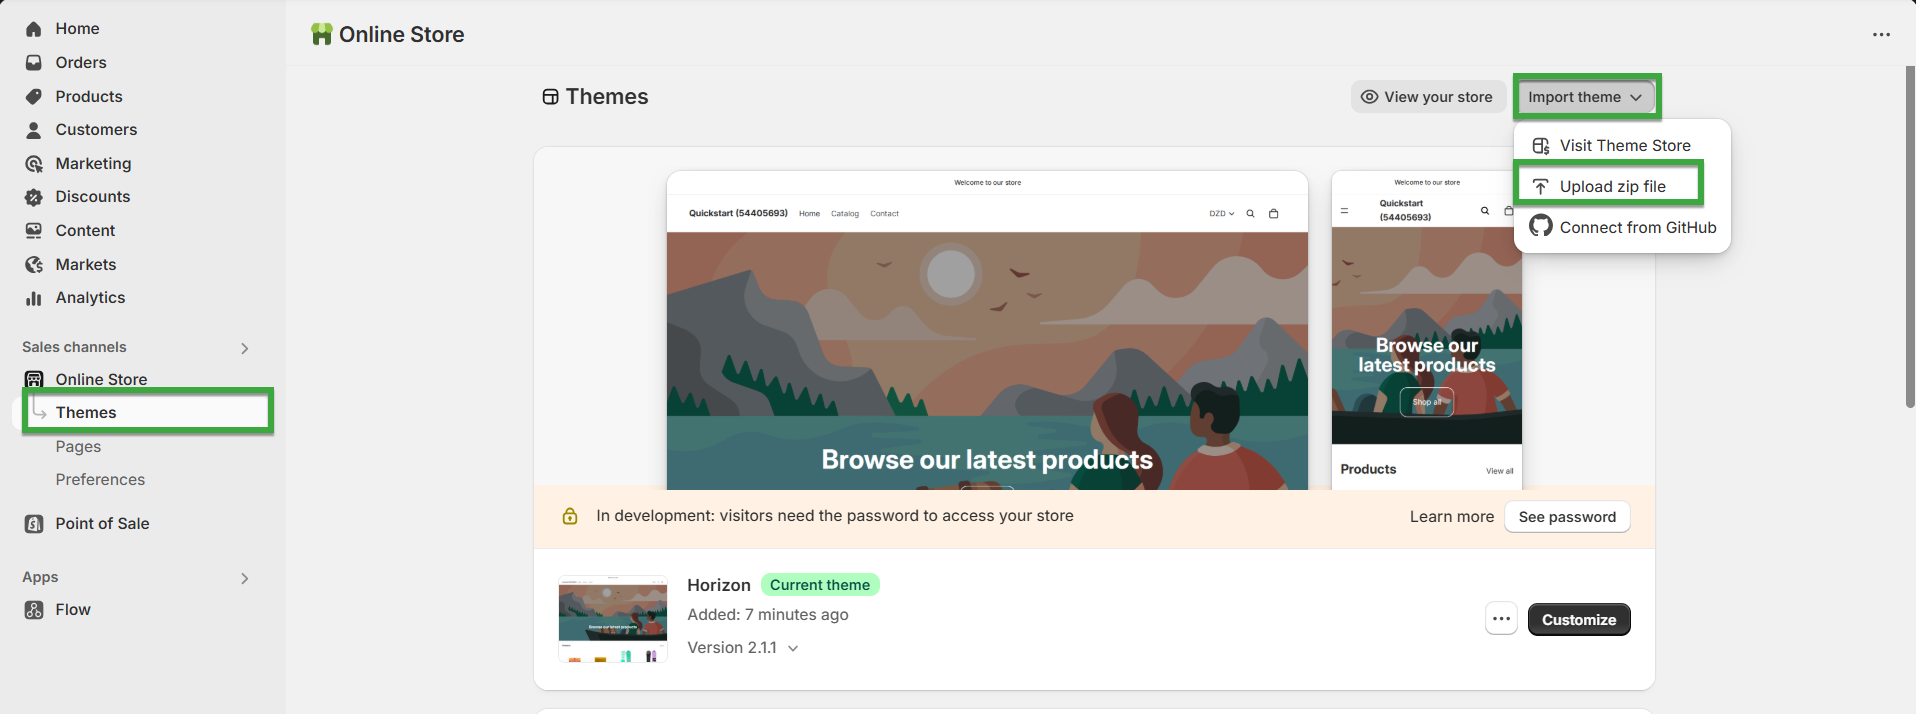Open the three-dot menu at top right
The height and width of the screenshot is (714, 1916).
1881,35
